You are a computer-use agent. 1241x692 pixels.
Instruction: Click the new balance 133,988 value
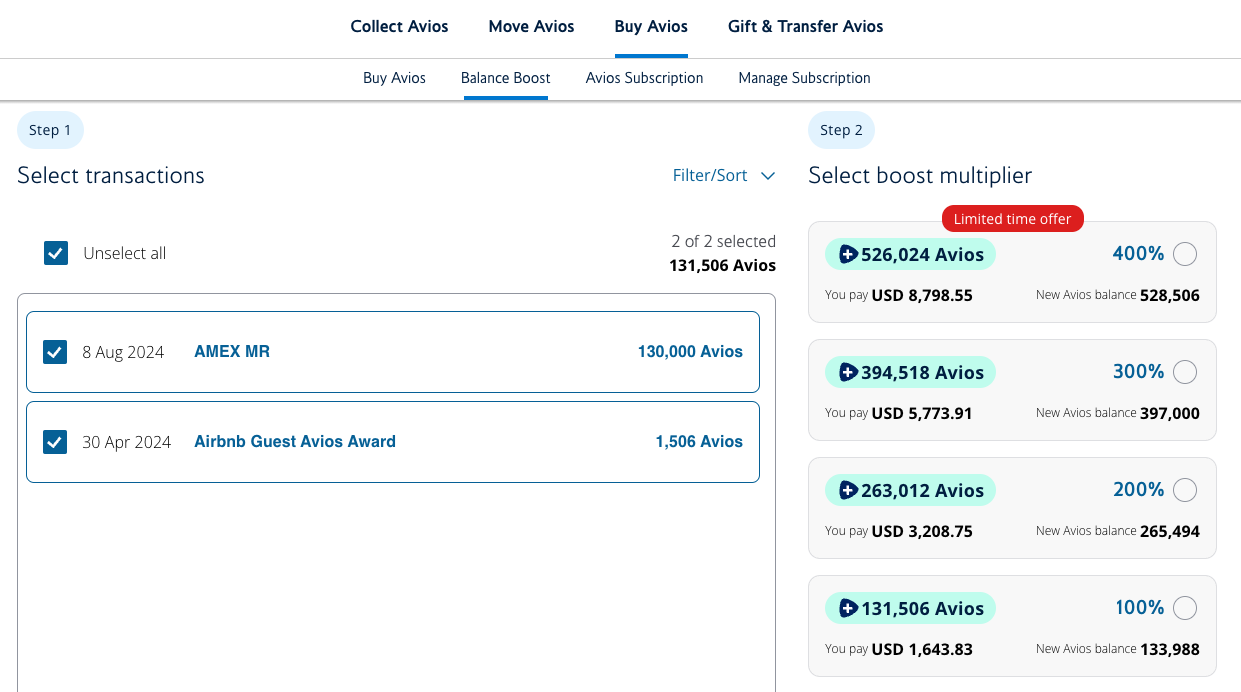pos(1170,649)
